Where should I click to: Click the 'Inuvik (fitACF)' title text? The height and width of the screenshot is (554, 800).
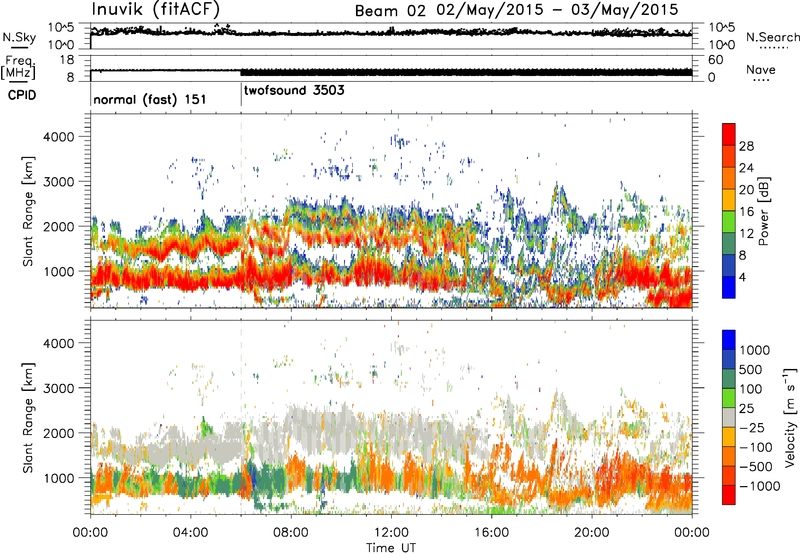click(156, 9)
